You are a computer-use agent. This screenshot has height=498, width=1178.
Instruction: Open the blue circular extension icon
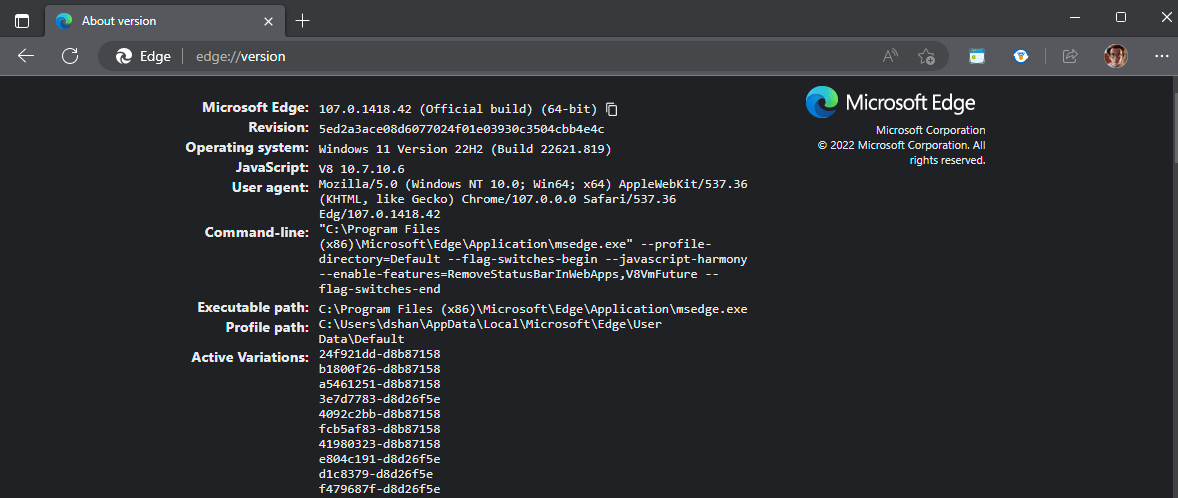[x=1021, y=56]
